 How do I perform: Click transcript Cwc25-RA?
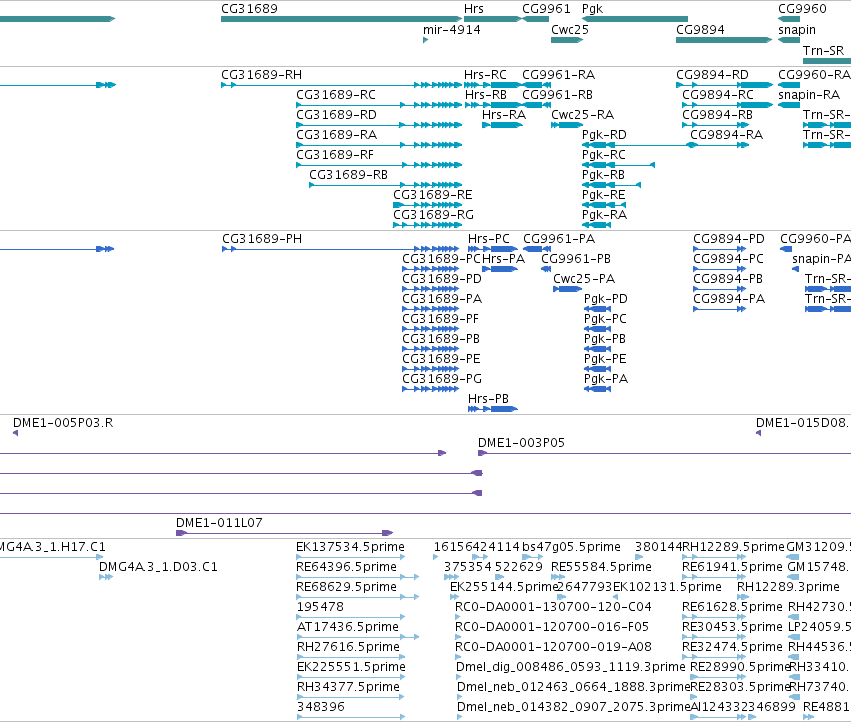click(x=567, y=125)
